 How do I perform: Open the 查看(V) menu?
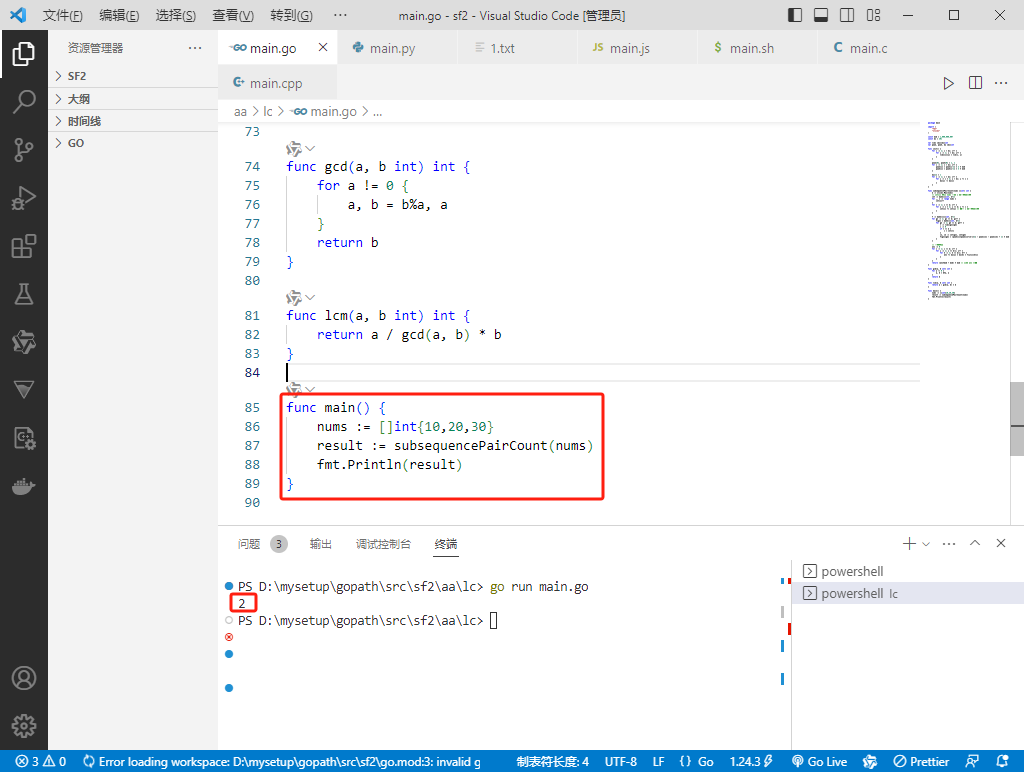coord(233,15)
